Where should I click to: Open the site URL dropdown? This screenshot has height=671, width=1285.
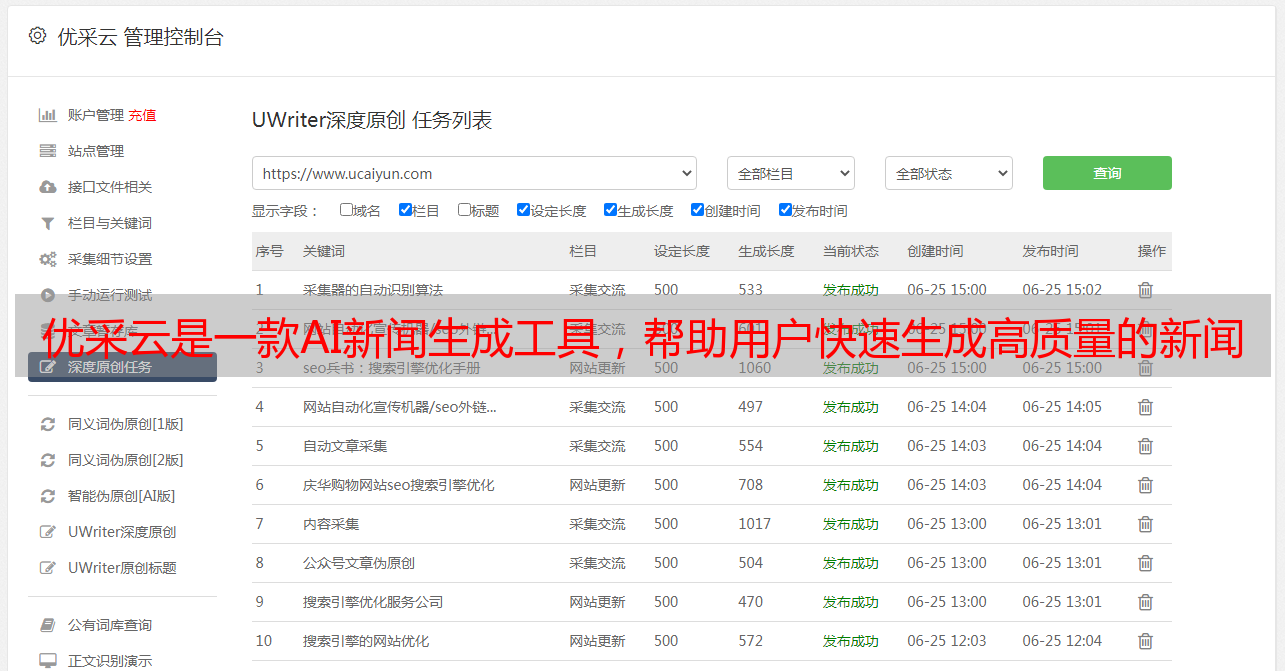point(474,173)
